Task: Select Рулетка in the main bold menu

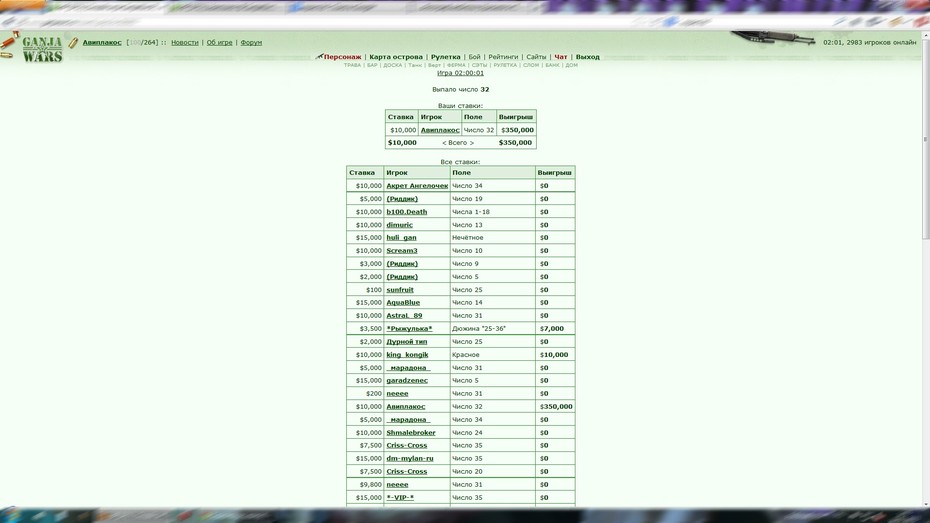Action: coord(445,57)
